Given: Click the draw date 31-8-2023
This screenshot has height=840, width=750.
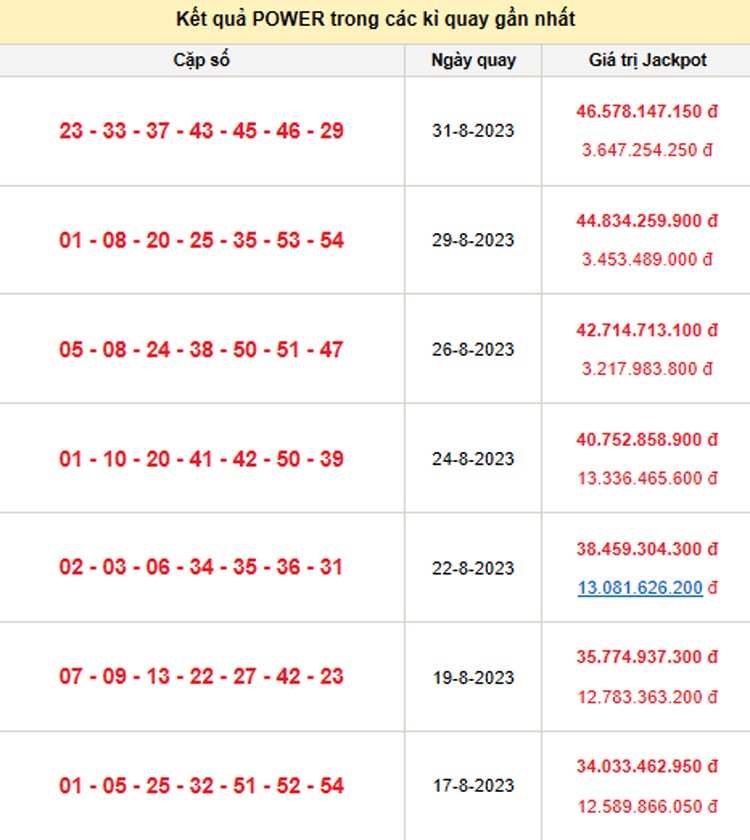Looking at the screenshot, I should (473, 131).
